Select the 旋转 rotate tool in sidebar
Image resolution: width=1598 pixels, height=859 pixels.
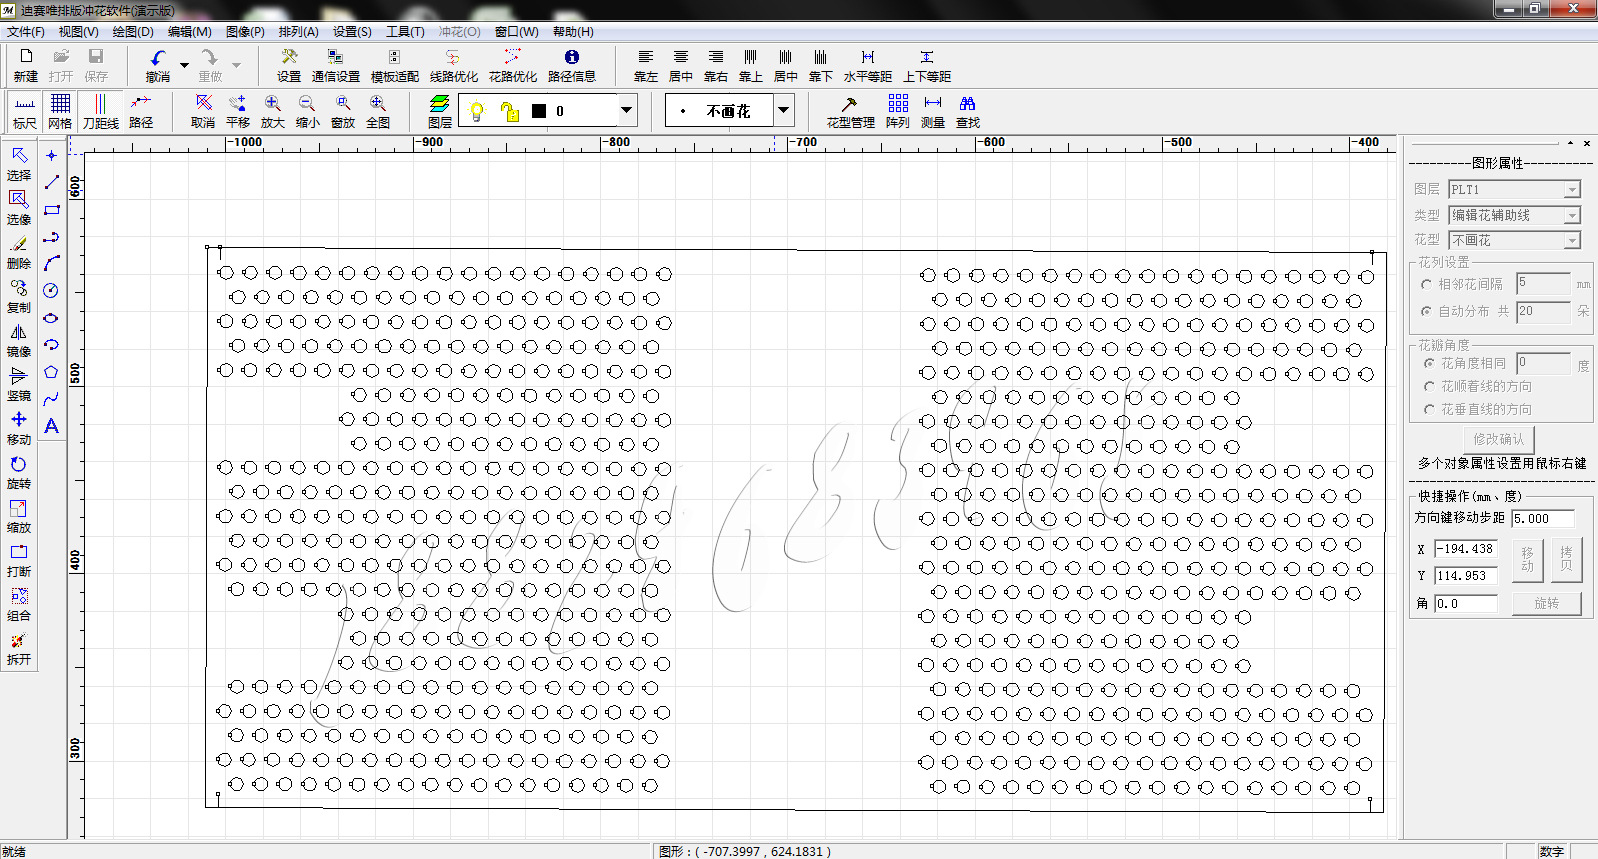coord(19,472)
